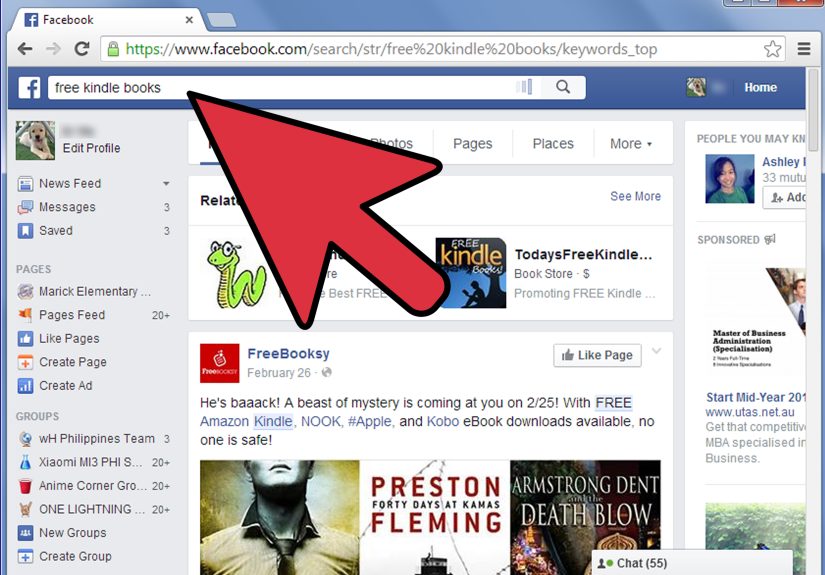
Task: Open a new browser tab
Action: tap(222, 21)
